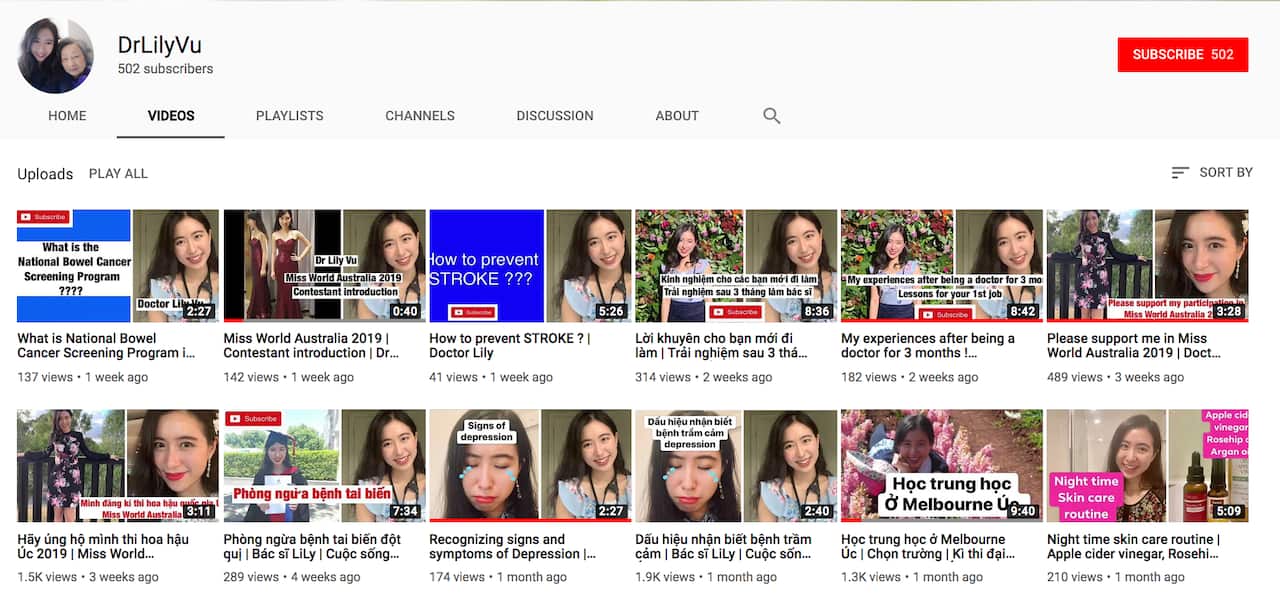Image resolution: width=1280 pixels, height=597 pixels.
Task: Go to the ABOUT tab
Action: coord(677,115)
